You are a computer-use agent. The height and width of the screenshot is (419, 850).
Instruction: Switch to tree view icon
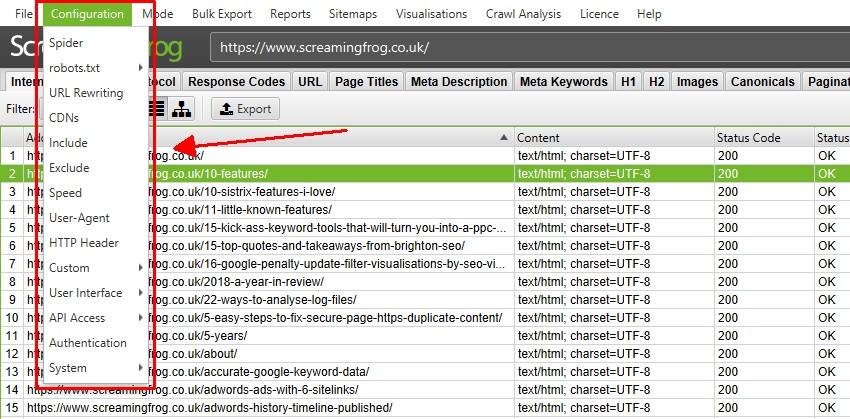pos(182,109)
